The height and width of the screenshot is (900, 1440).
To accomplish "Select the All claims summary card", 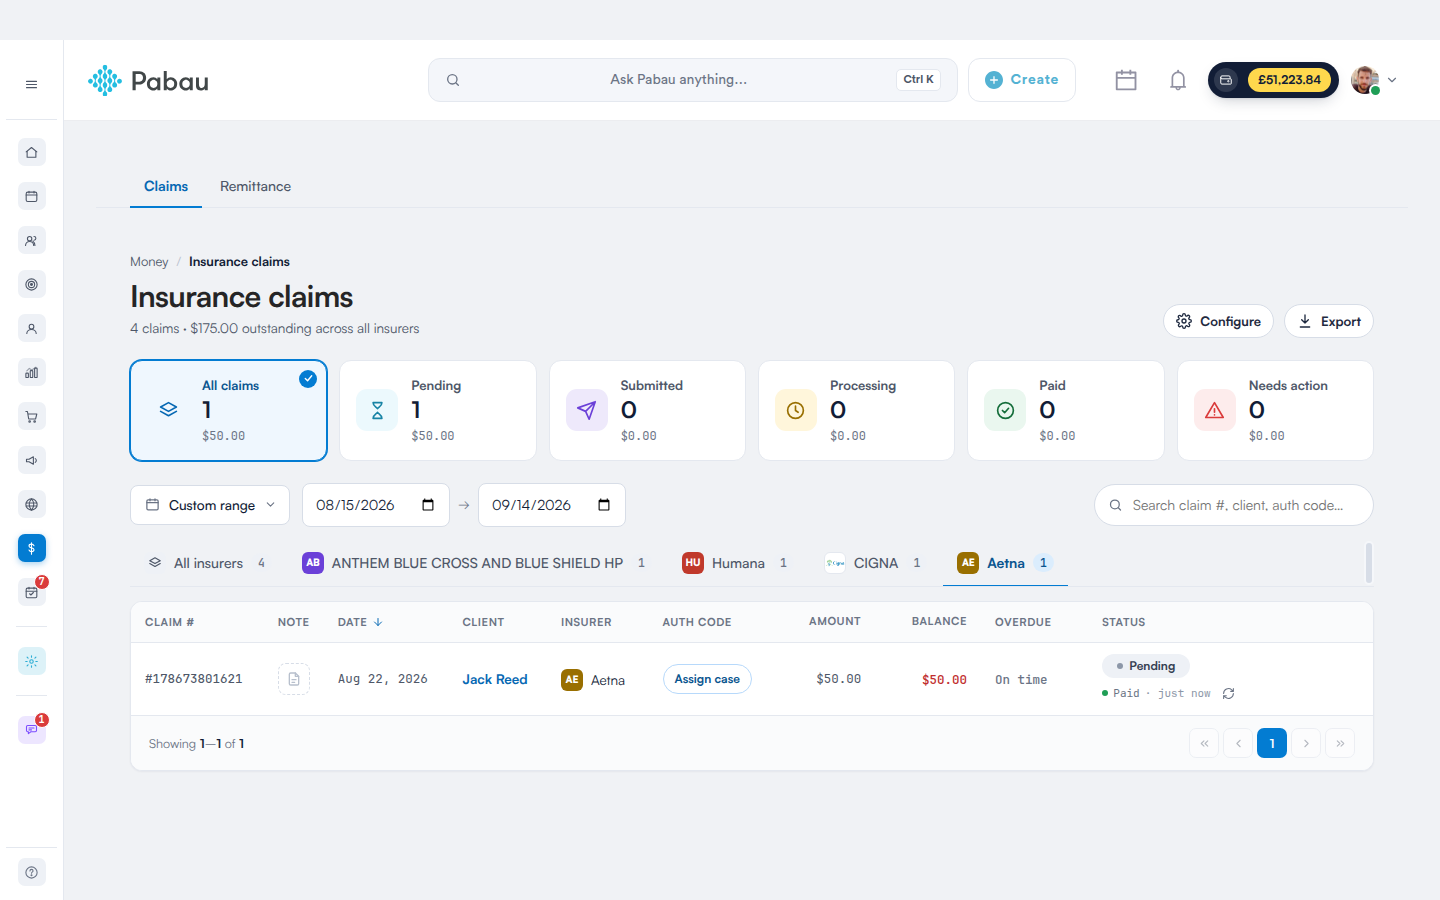I will [x=229, y=410].
